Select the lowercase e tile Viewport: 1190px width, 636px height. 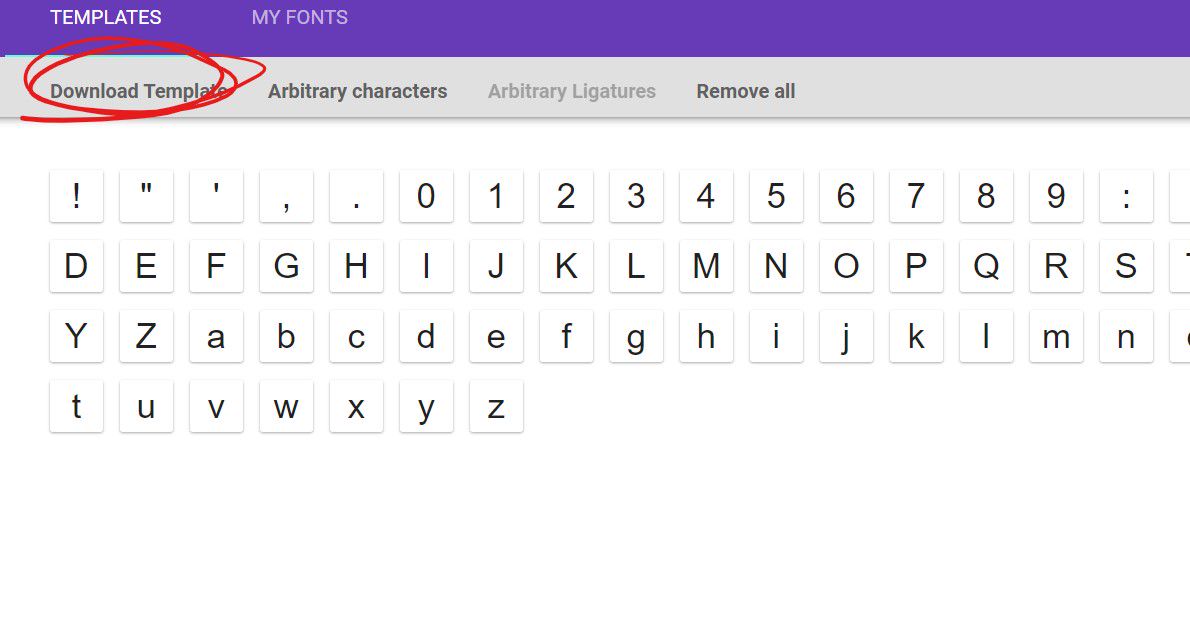[x=496, y=336]
